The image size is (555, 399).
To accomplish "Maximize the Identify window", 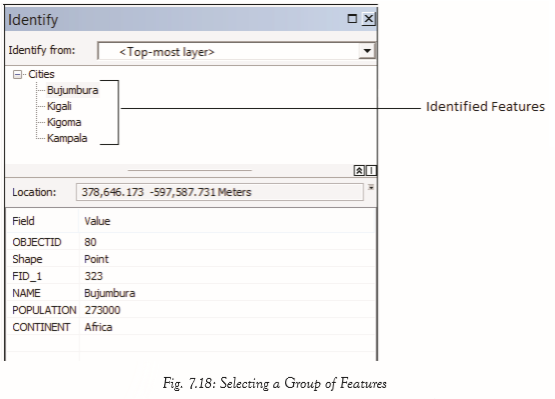I will pyautogui.click(x=352, y=19).
